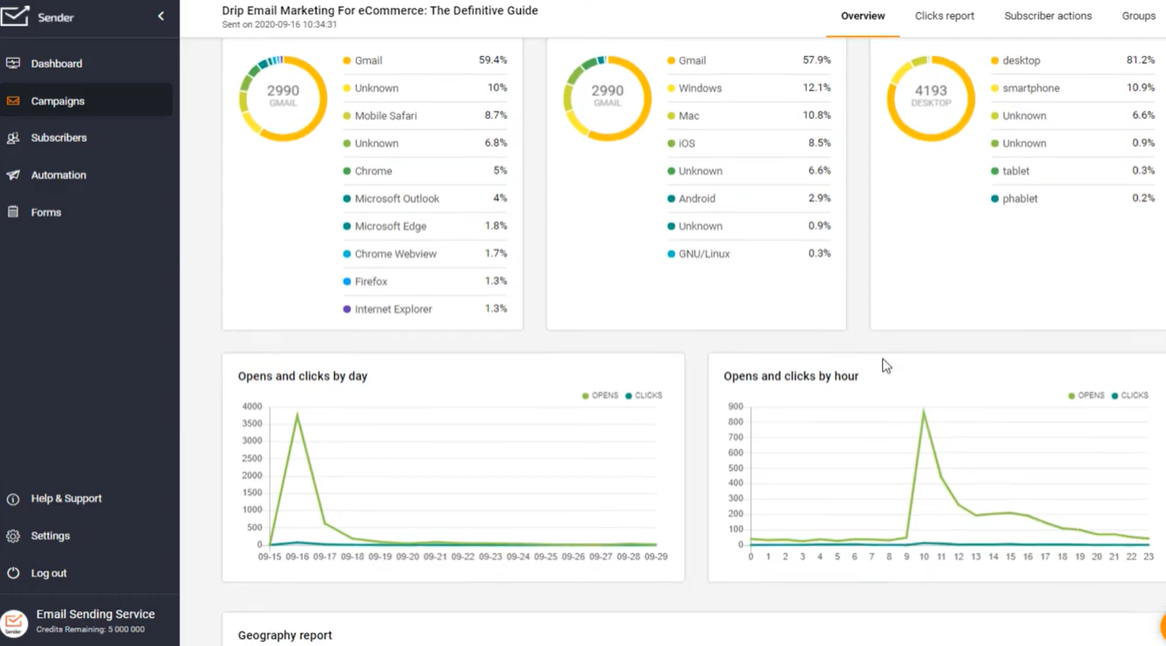Click the Sender envelope logo icon
1166x646 pixels.
pos(14,16)
